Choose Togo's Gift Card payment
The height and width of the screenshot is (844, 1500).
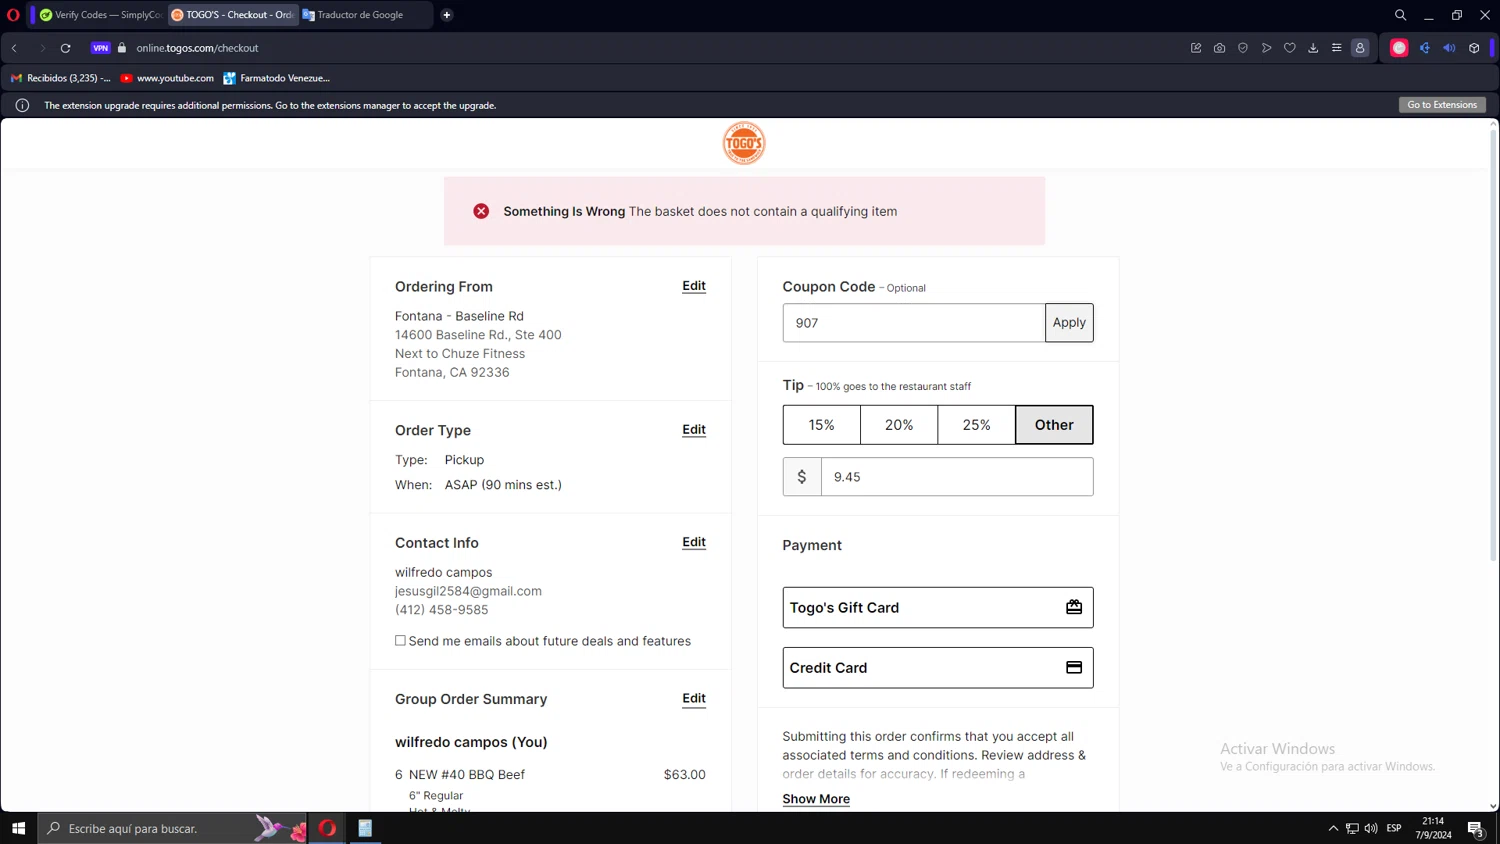click(938, 608)
